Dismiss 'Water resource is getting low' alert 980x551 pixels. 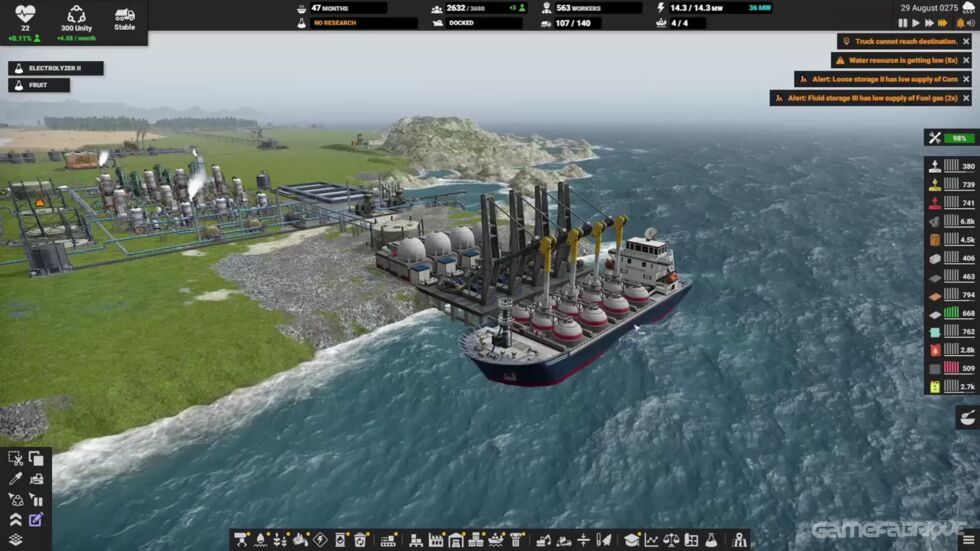pyautogui.click(x=966, y=61)
